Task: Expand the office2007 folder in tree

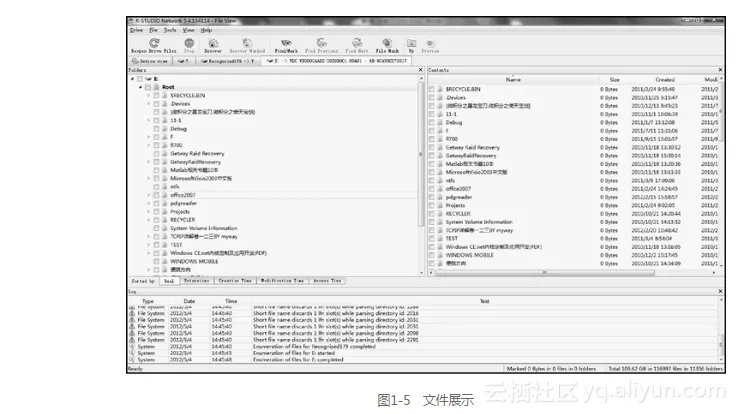Action: pos(149,195)
